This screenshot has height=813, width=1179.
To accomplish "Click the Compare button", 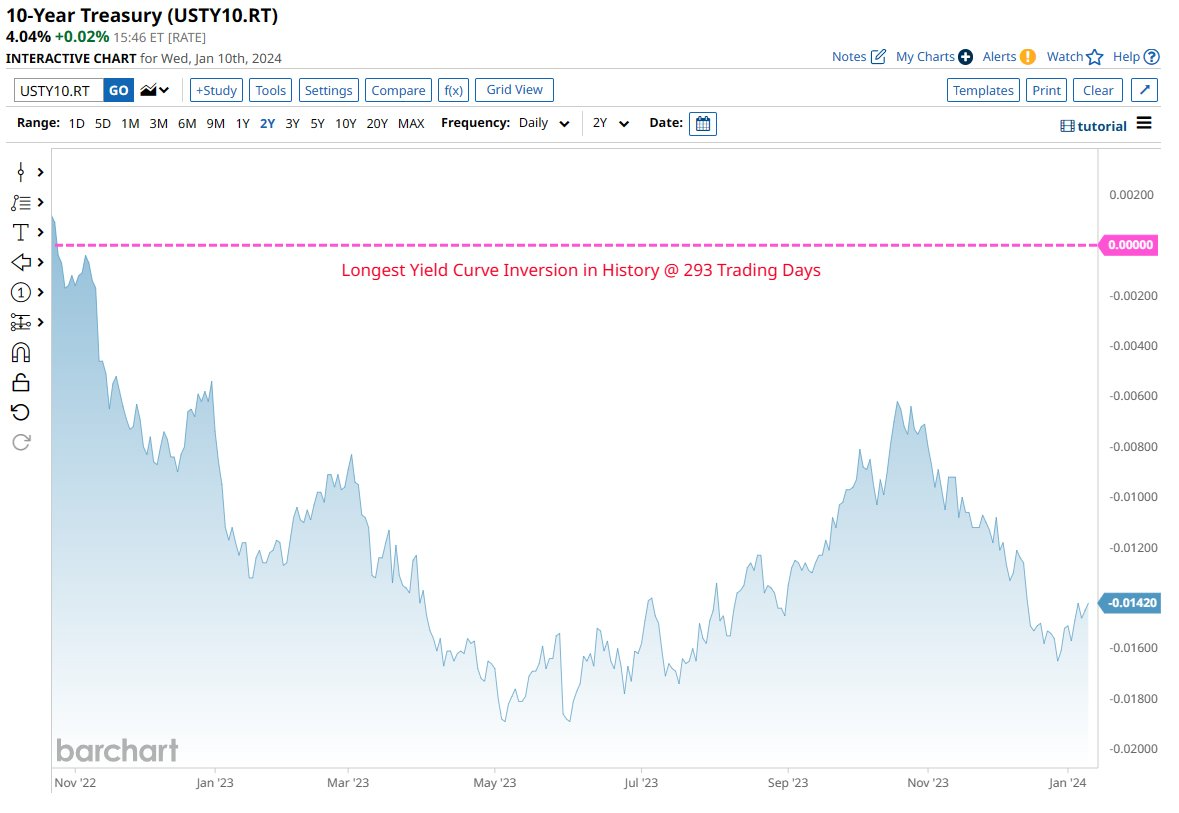I will [399, 90].
